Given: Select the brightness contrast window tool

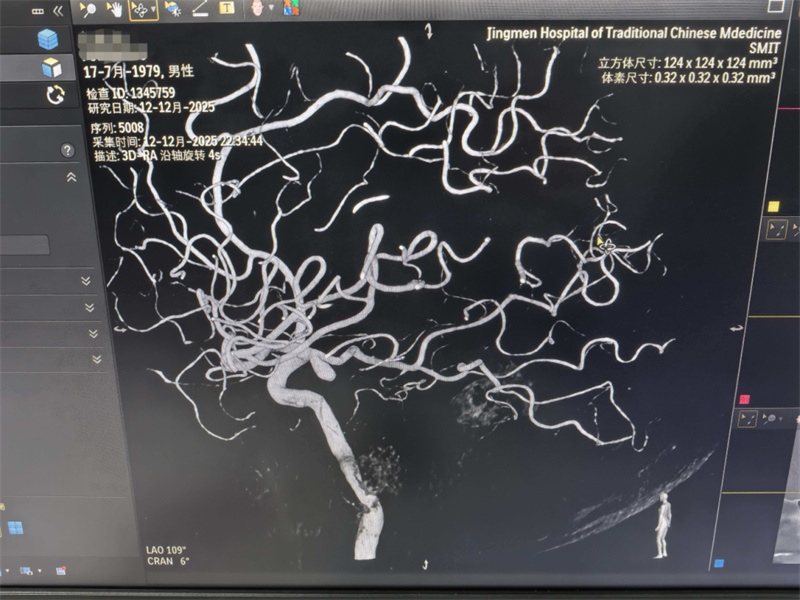Looking at the screenshot, I should click(x=172, y=9).
